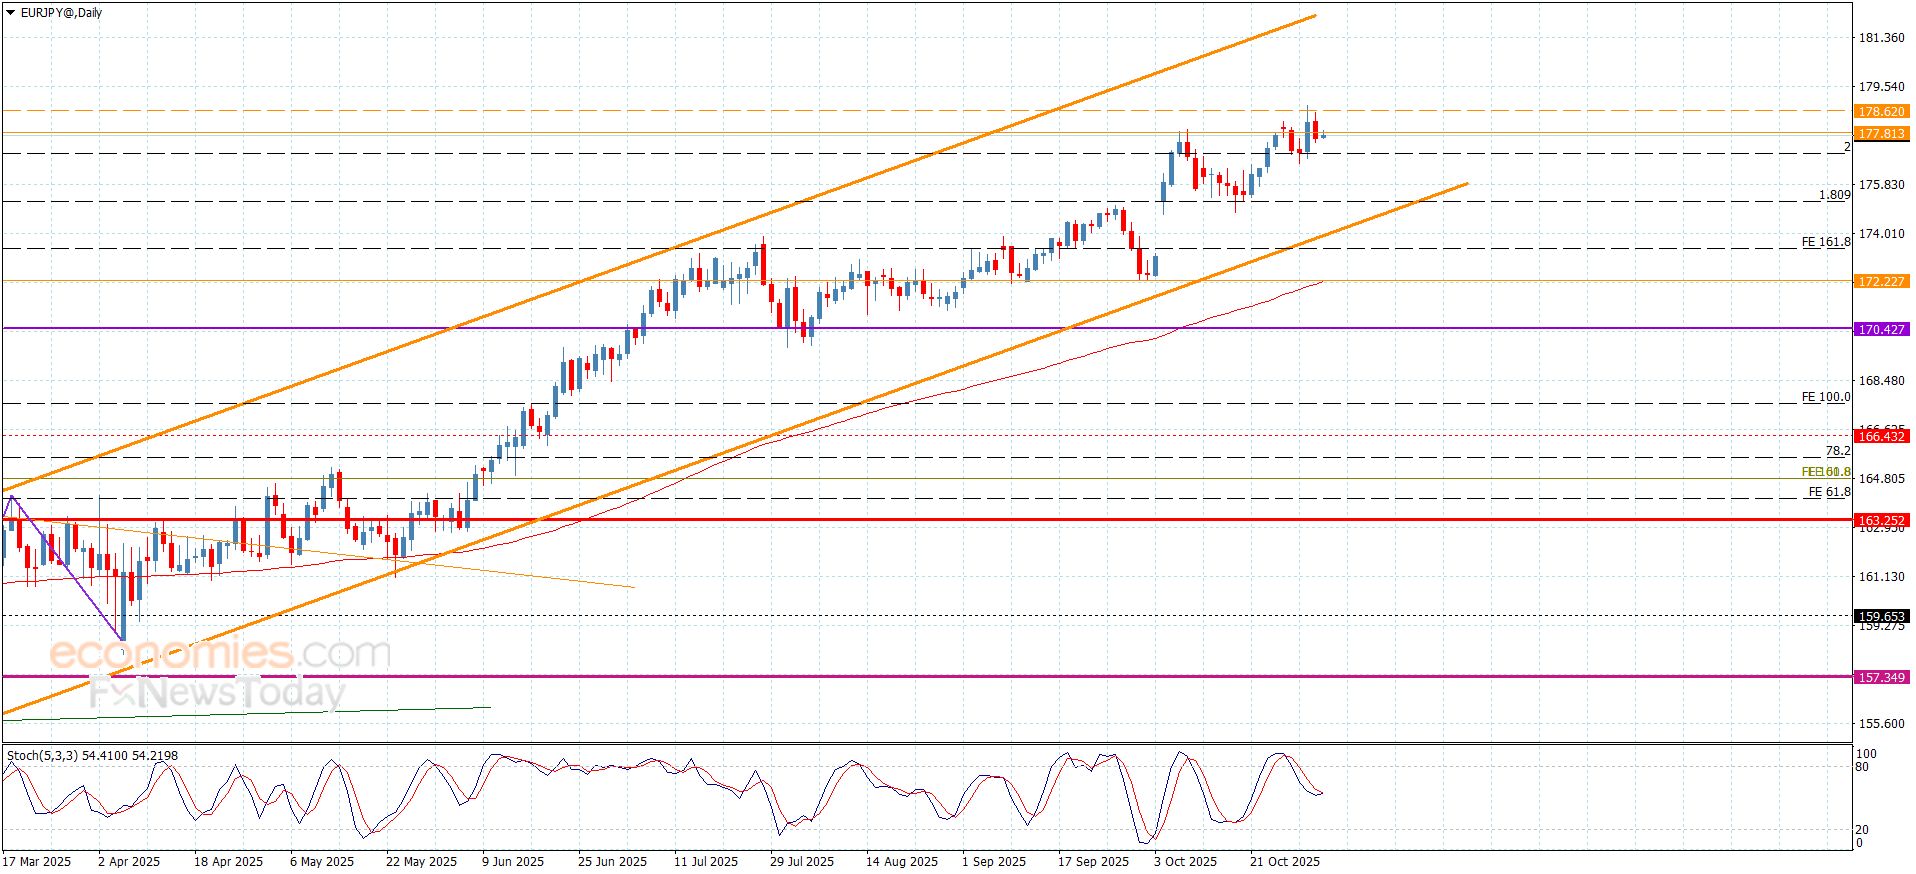Select the FE 100.0 Fibonacci label
The height and width of the screenshot is (874, 1916).
1826,397
